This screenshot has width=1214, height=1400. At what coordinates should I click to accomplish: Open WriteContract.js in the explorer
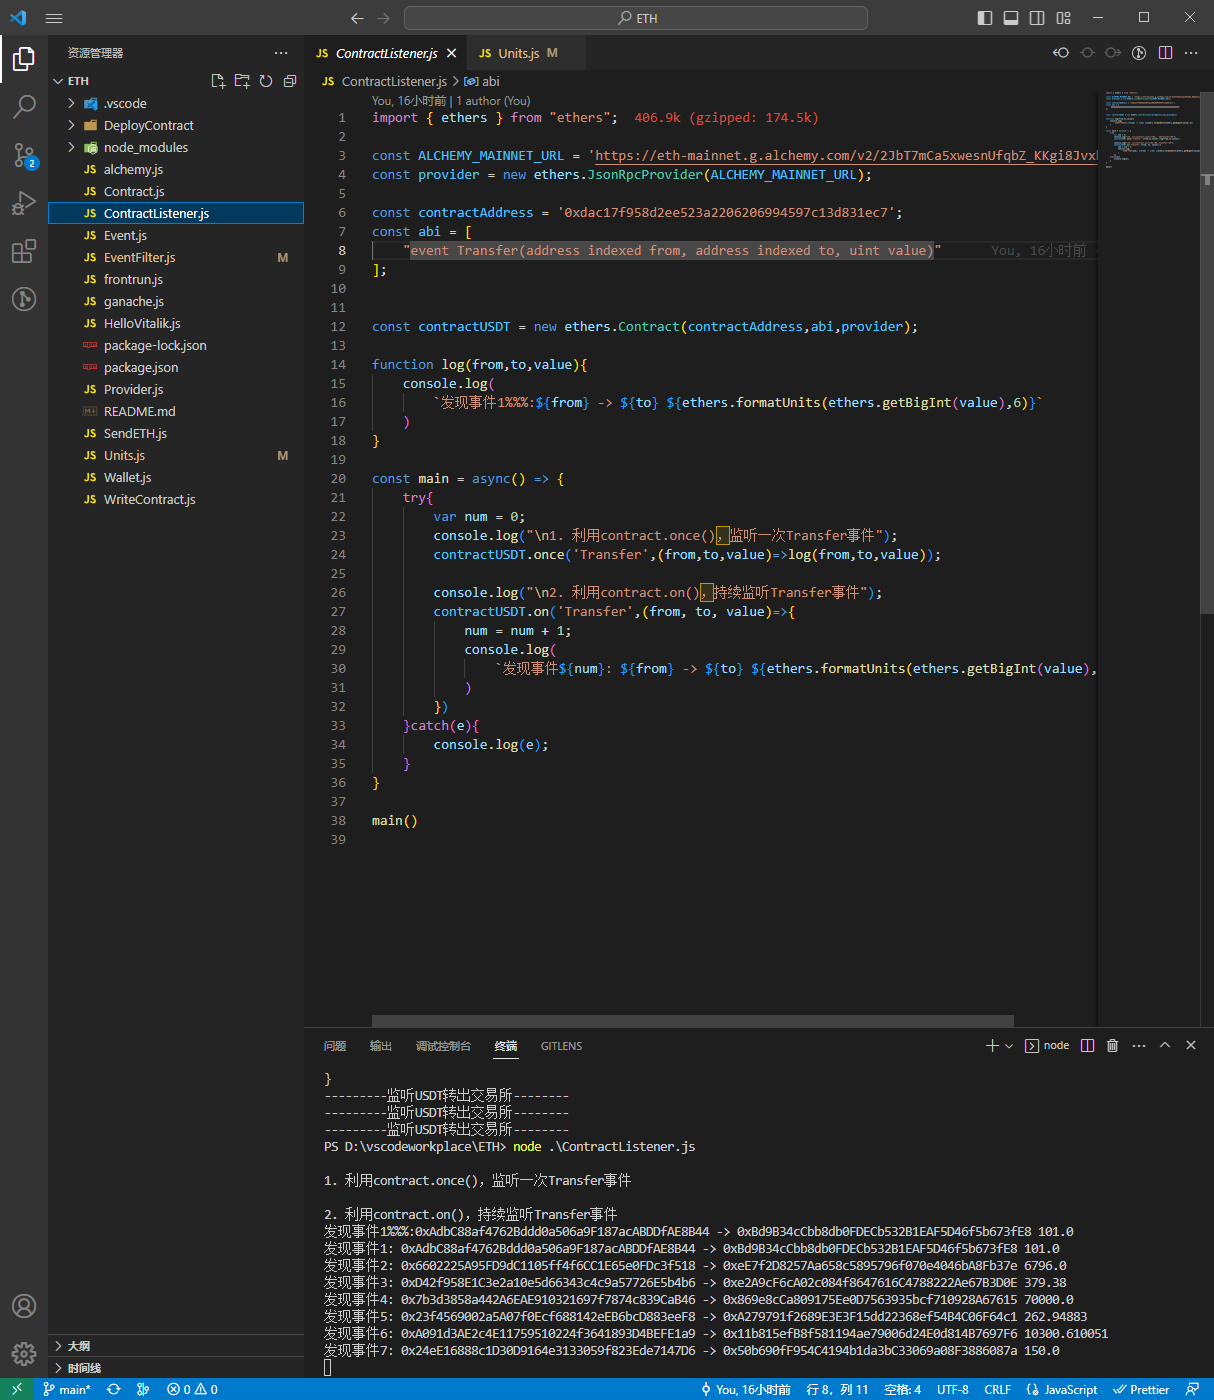[175, 499]
